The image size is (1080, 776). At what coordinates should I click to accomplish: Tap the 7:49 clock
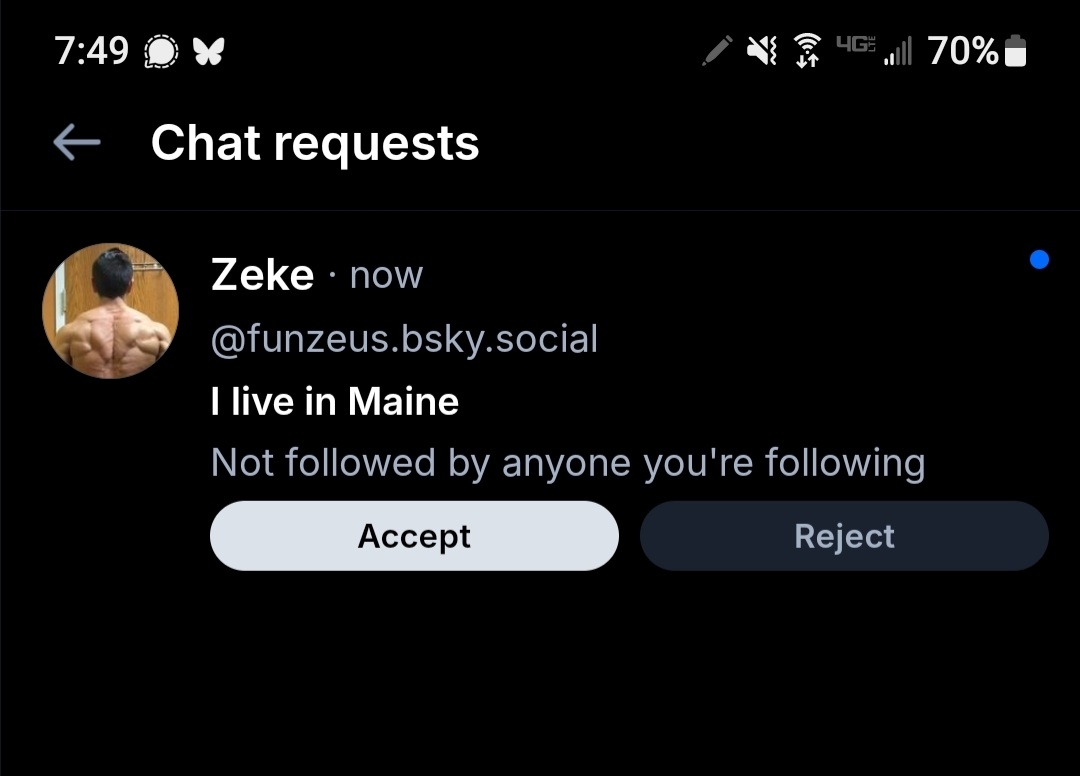tap(92, 51)
